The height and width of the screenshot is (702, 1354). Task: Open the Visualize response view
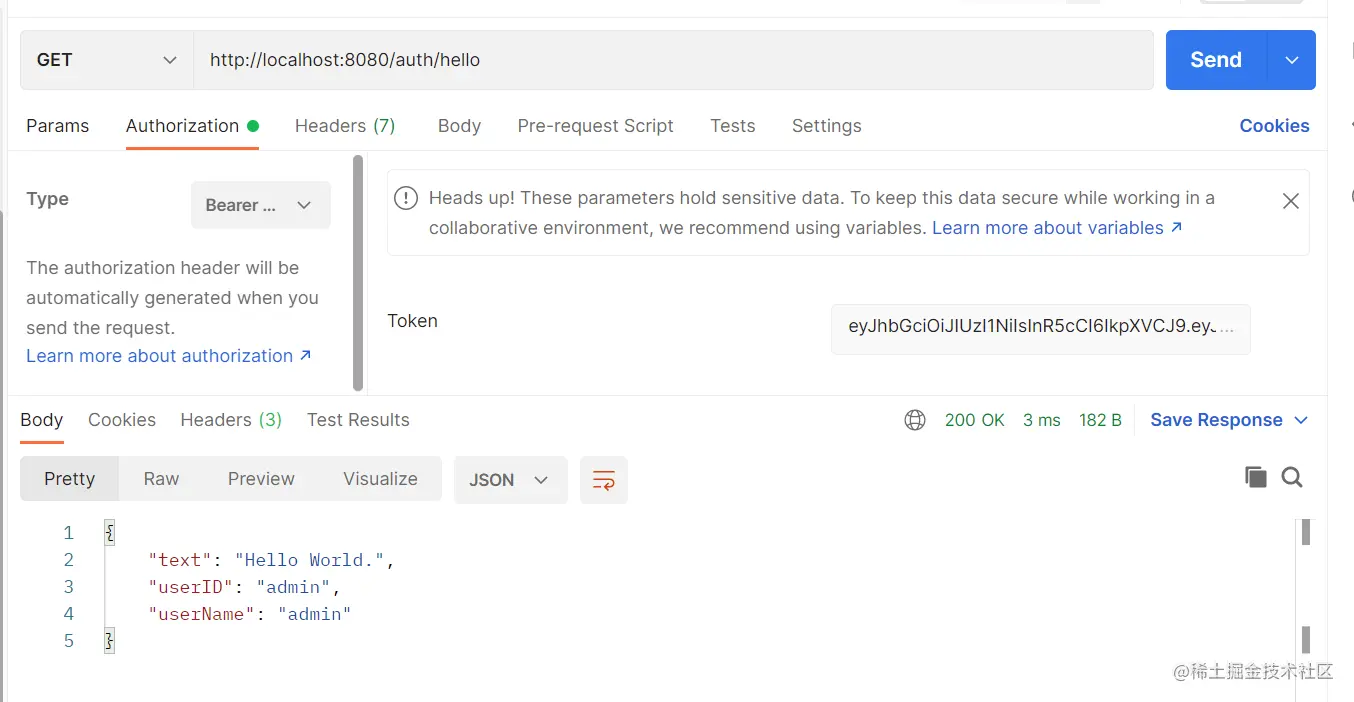click(380, 479)
